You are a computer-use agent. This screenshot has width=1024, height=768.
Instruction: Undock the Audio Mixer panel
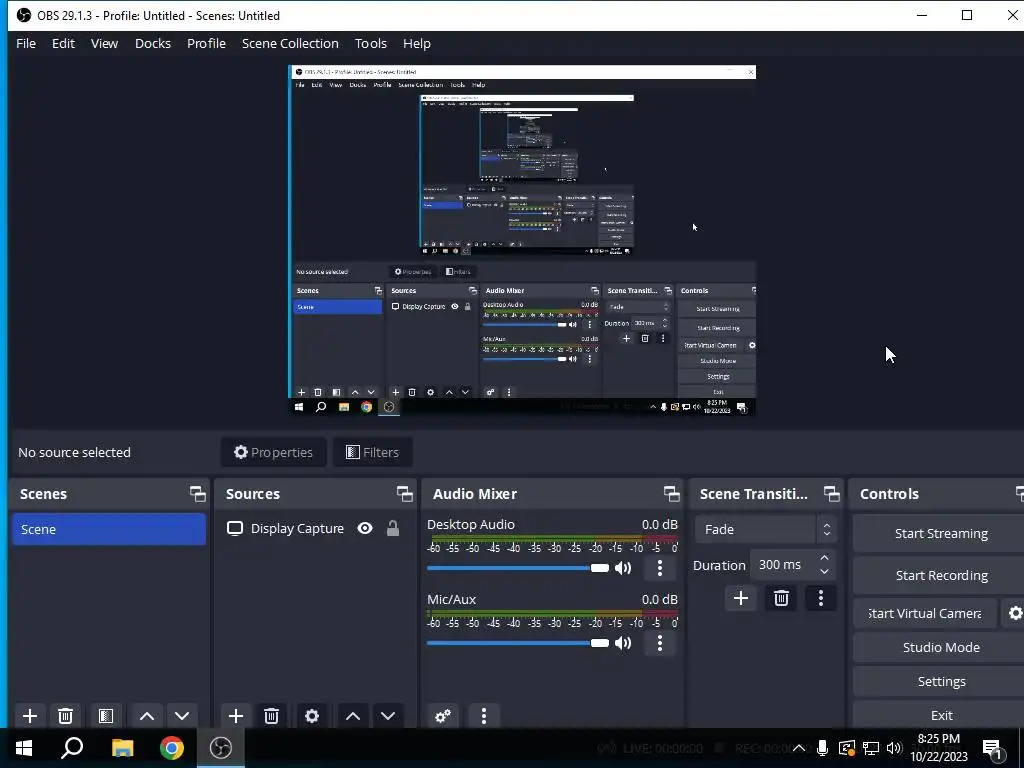tap(671, 494)
